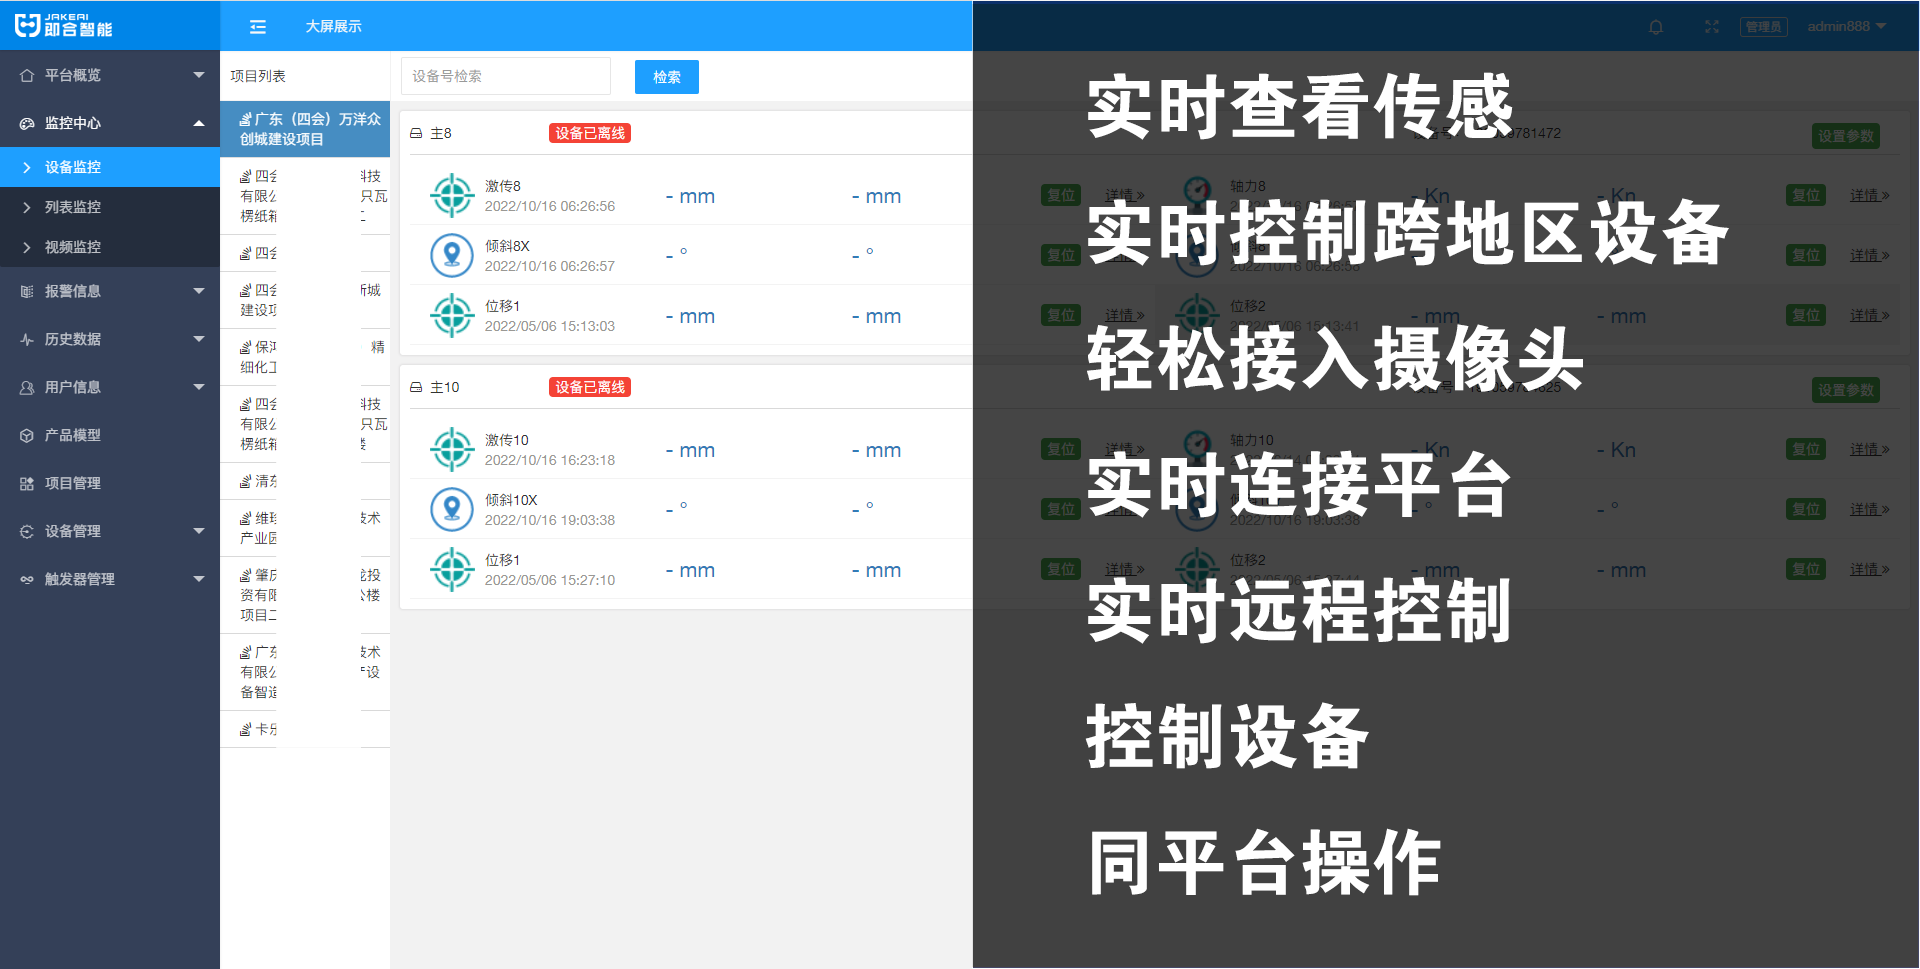Screen dimensions: 1920x969
Task: Click 复位 button in 激传8 row
Action: pyautogui.click(x=1061, y=195)
